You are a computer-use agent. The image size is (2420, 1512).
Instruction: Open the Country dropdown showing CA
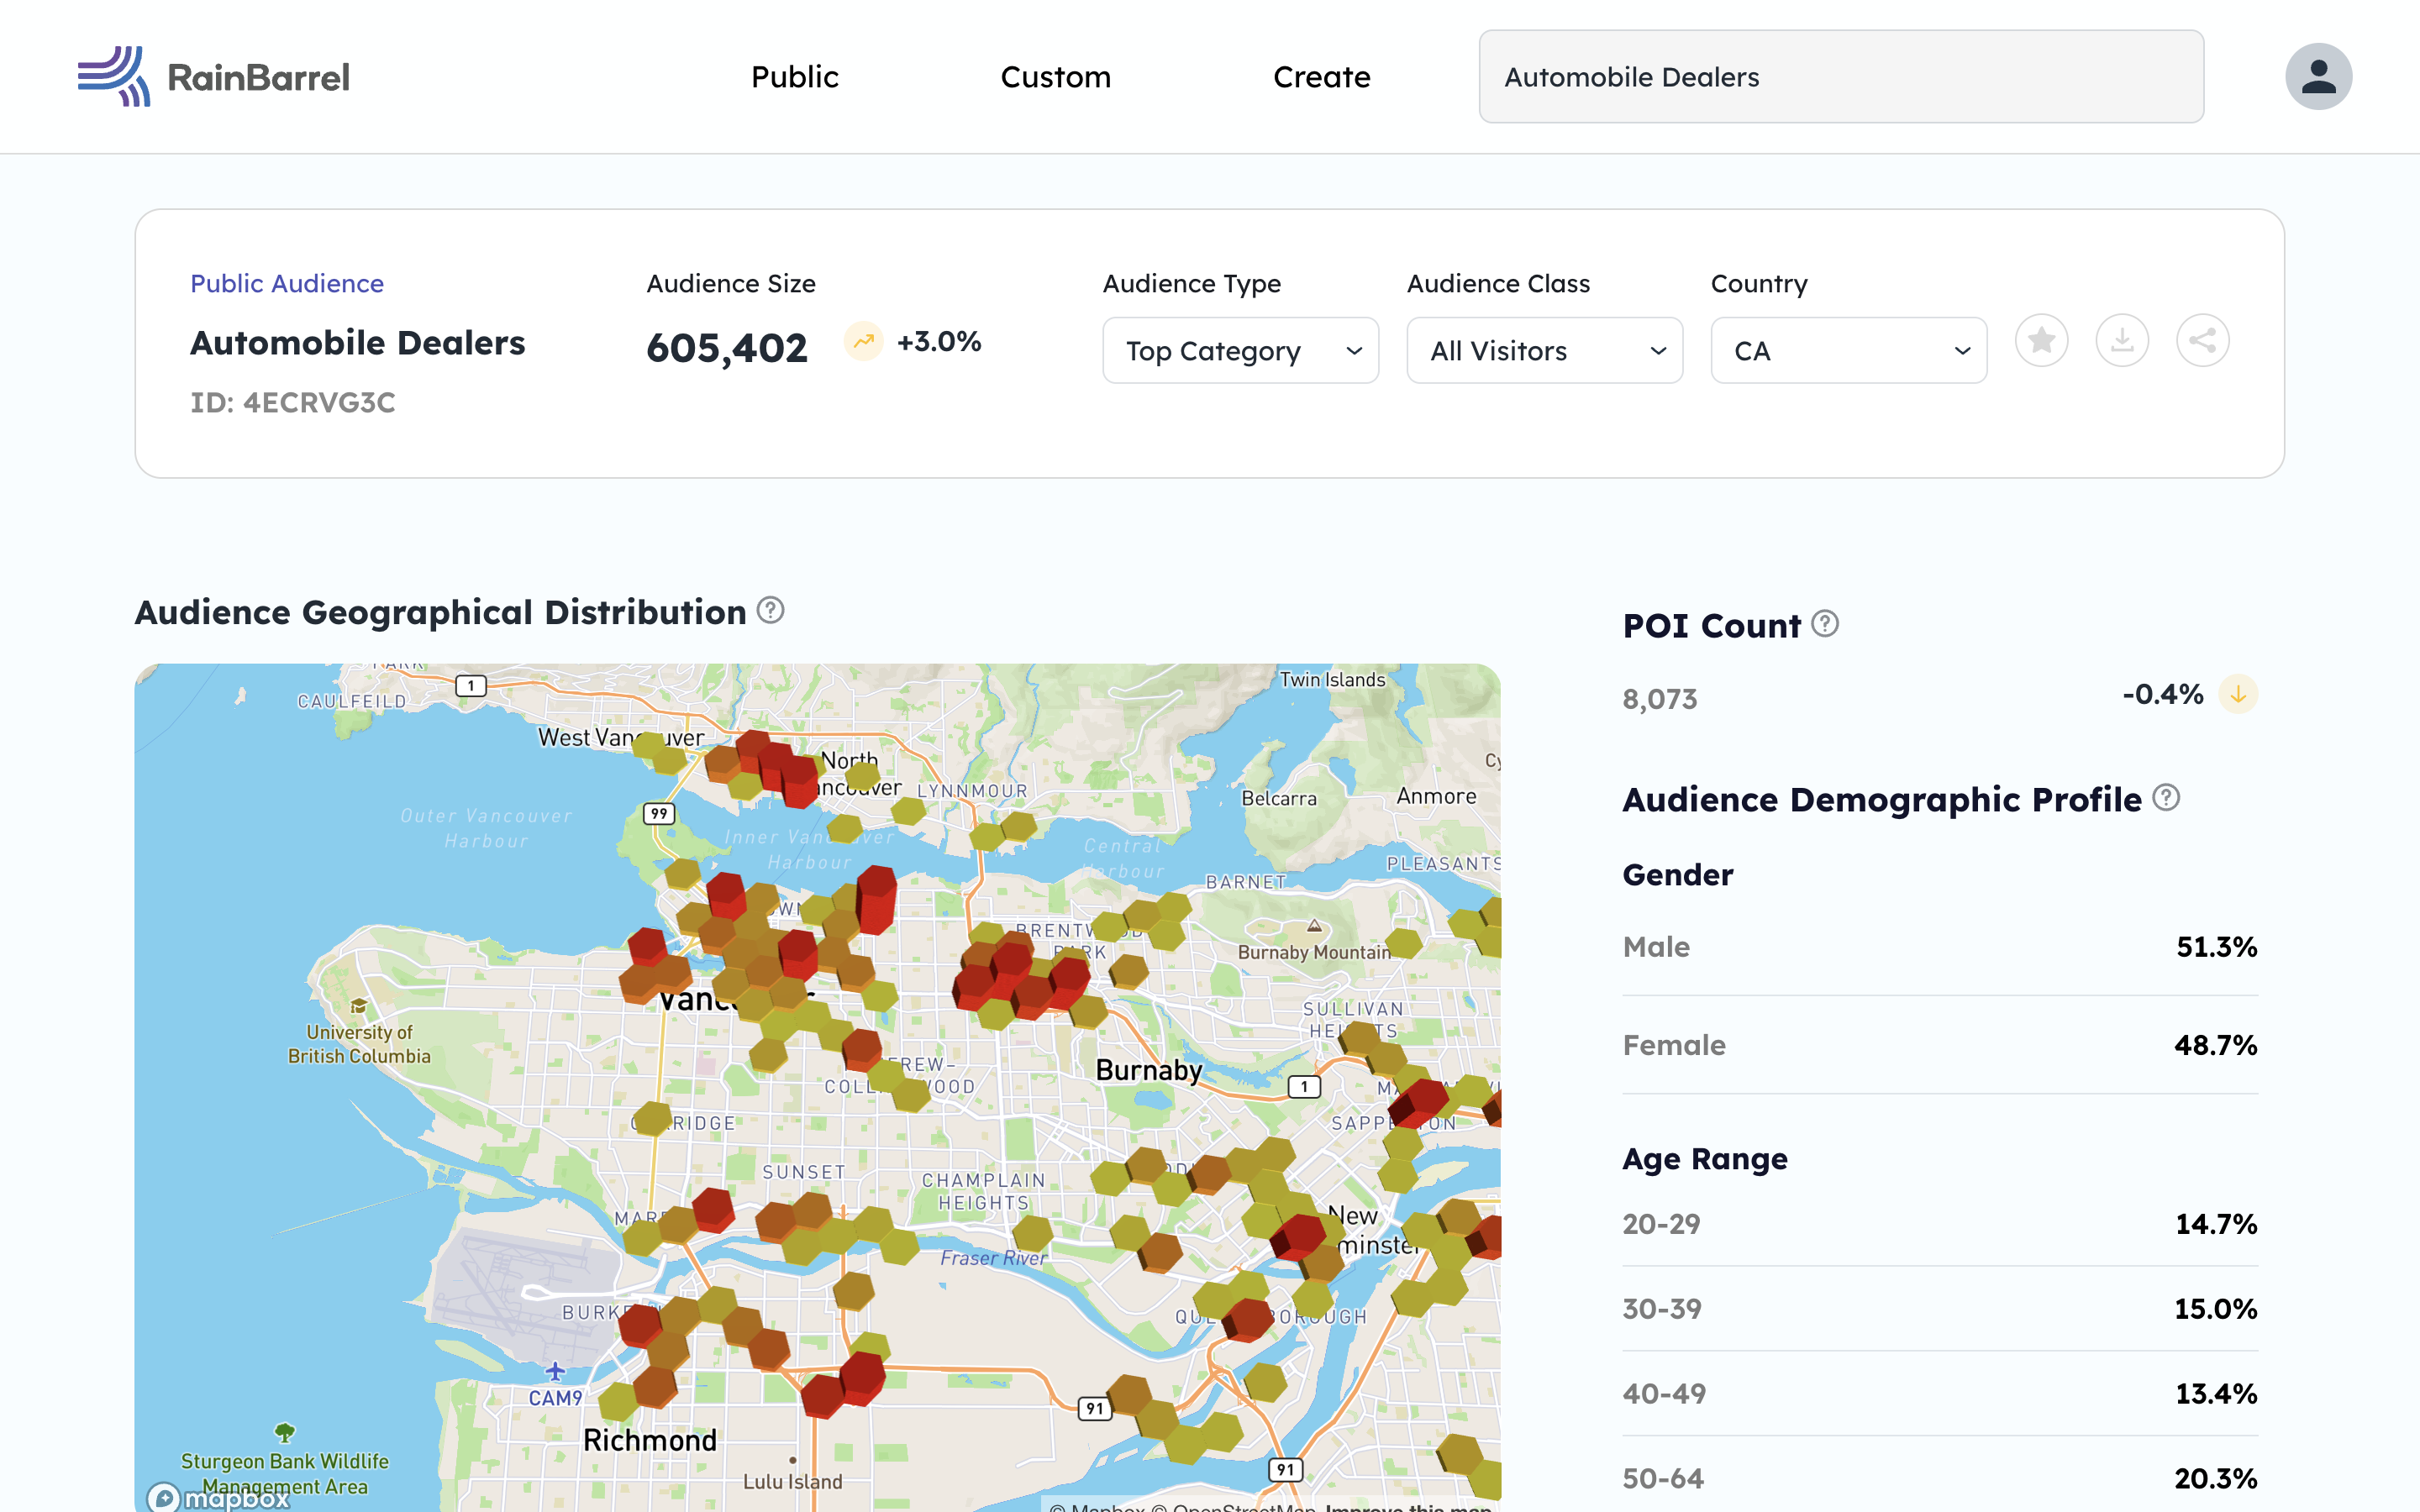click(1848, 351)
